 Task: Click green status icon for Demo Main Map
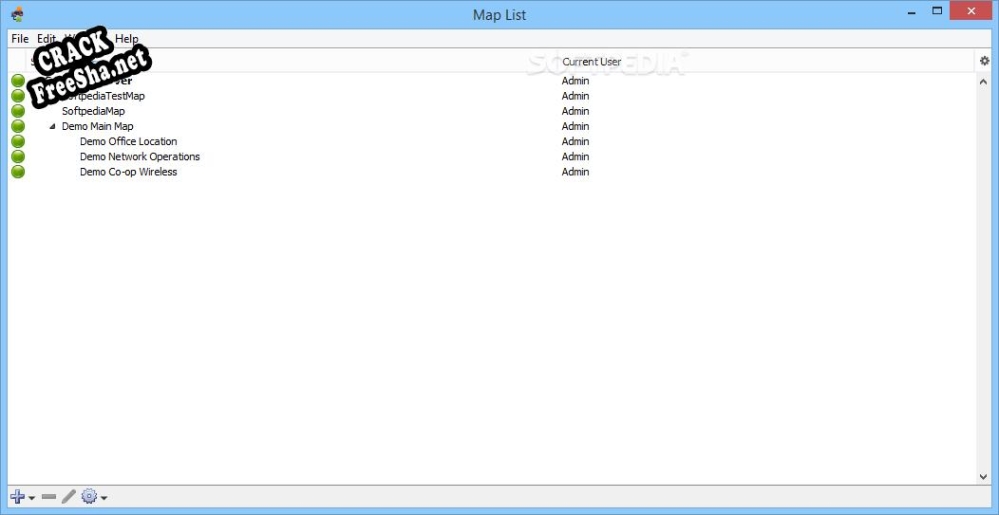[18, 127]
